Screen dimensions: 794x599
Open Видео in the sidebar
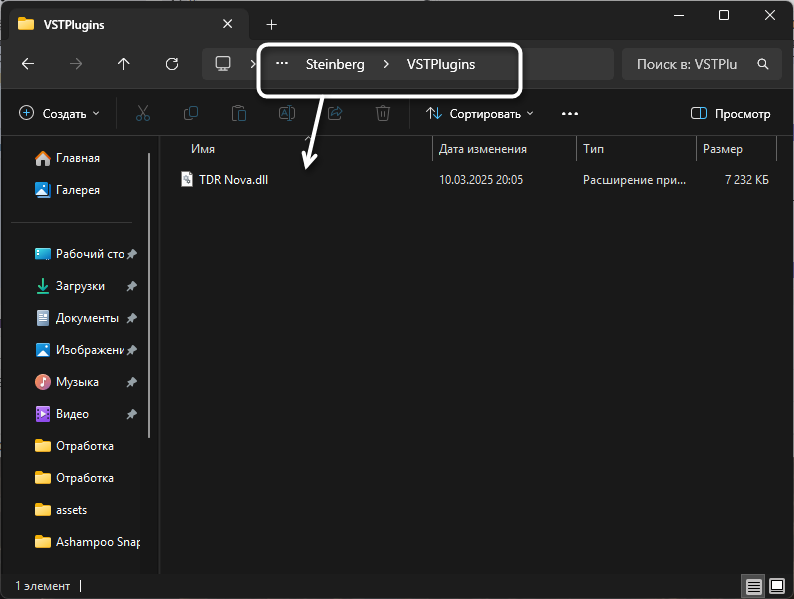pos(72,414)
